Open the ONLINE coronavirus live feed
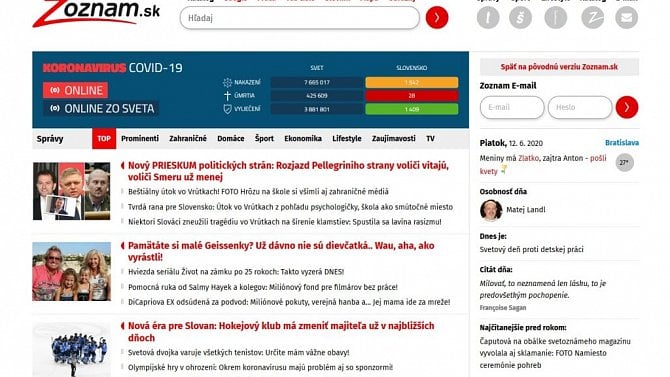Screen dimensions: 670x377 (x=75, y=90)
